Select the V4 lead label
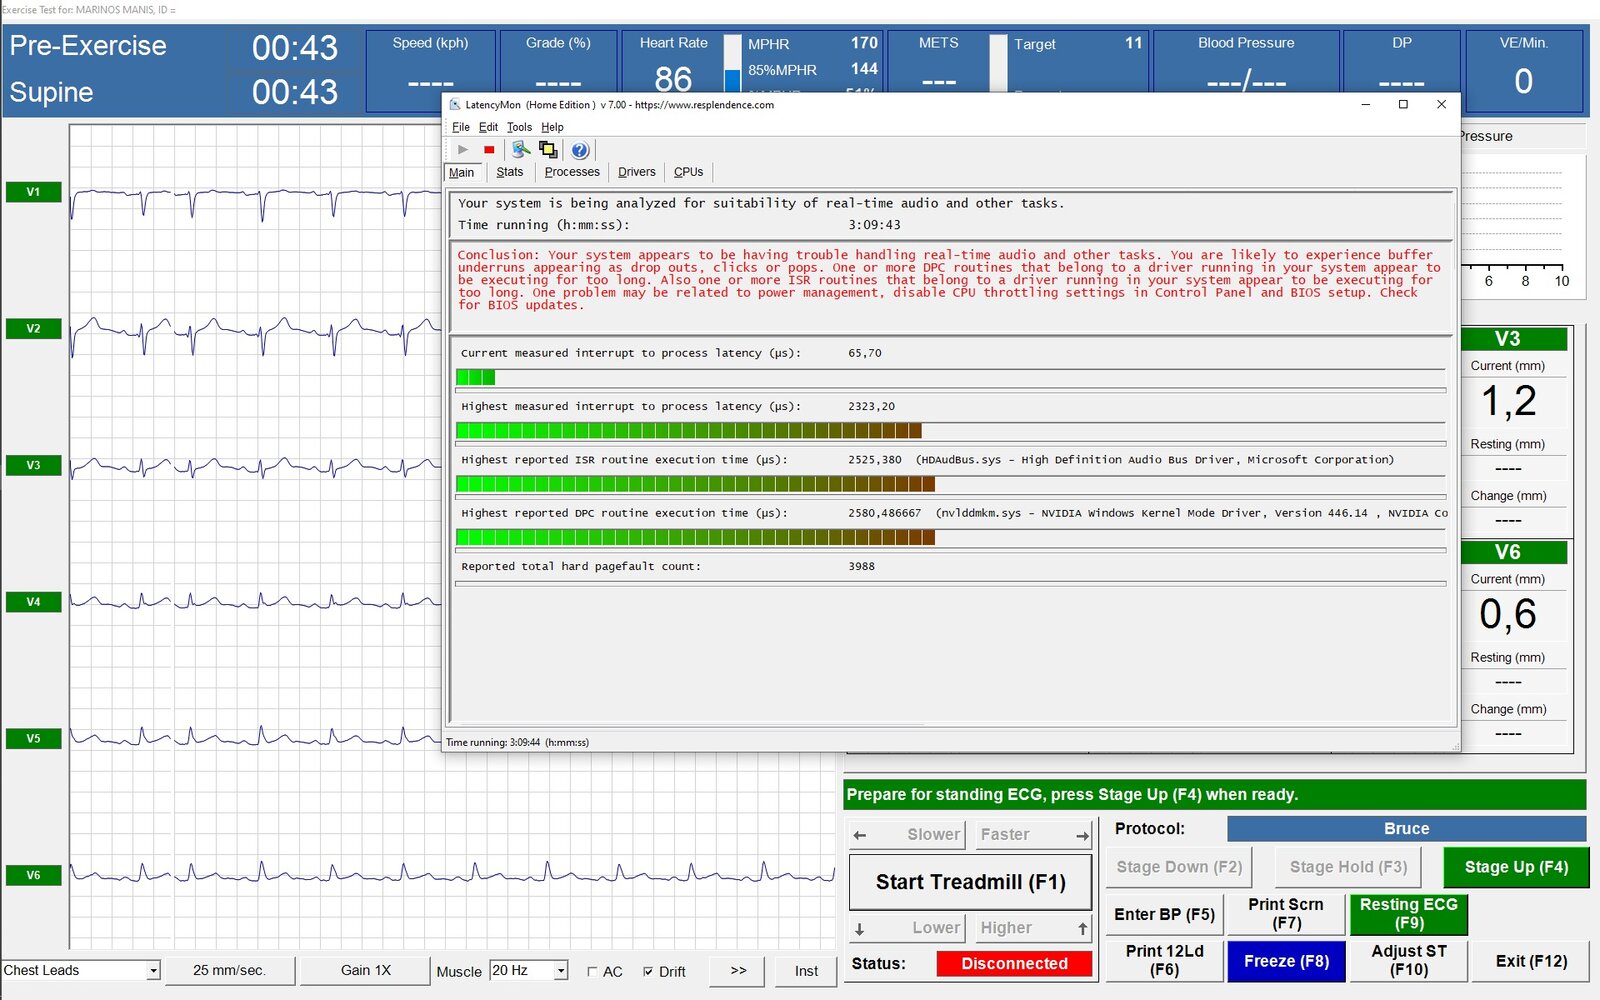1600x1000 pixels. [33, 602]
